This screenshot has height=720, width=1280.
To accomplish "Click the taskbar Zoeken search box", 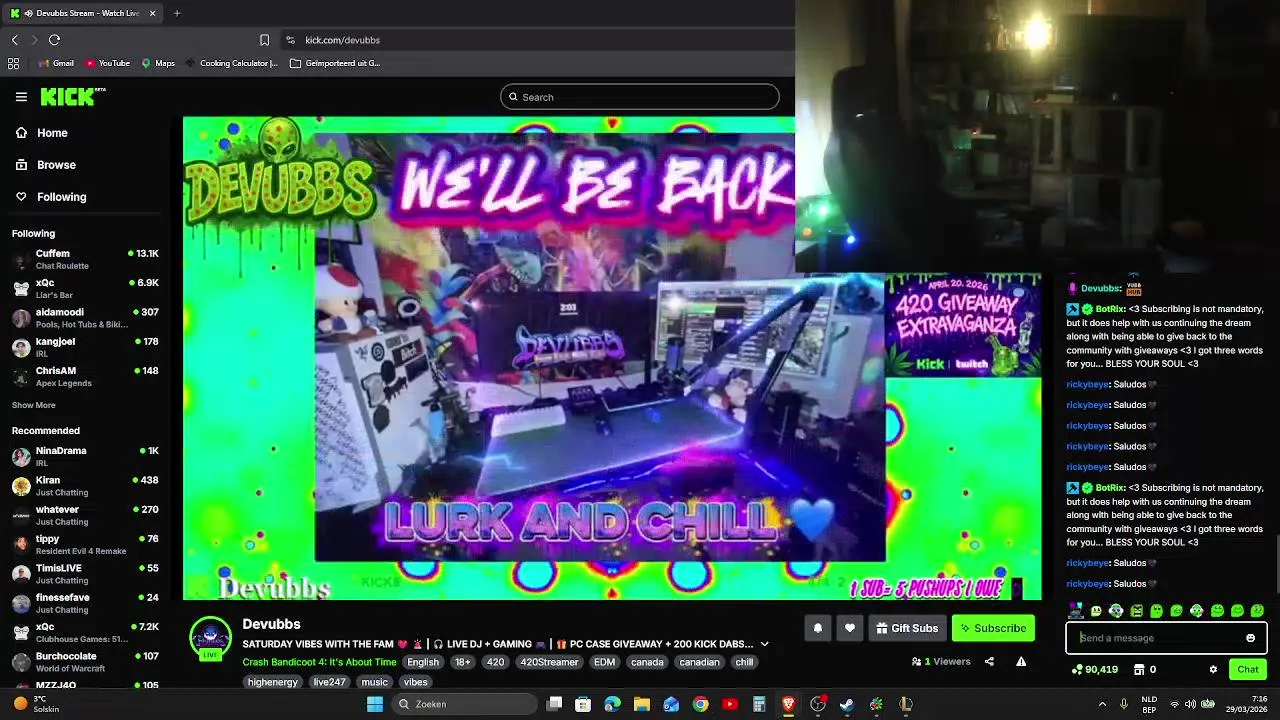I will (465, 704).
